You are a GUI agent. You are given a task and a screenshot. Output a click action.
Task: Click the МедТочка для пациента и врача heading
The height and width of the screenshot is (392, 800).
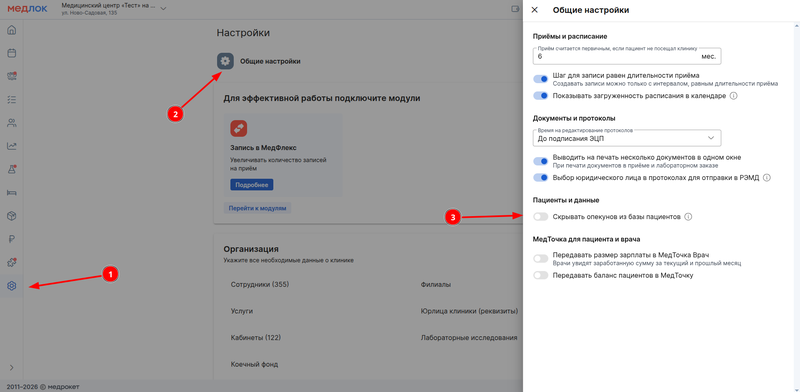[x=586, y=239]
